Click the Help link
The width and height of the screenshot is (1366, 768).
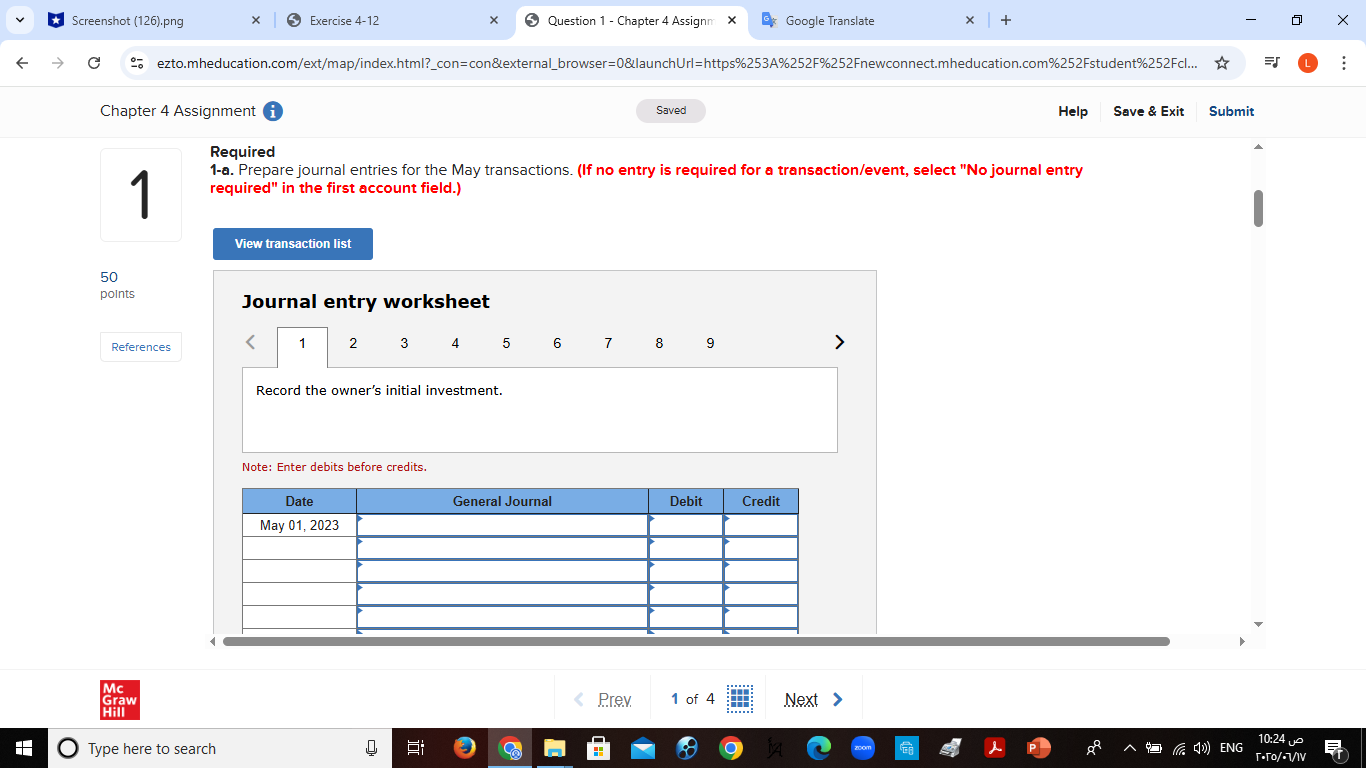pos(1073,111)
